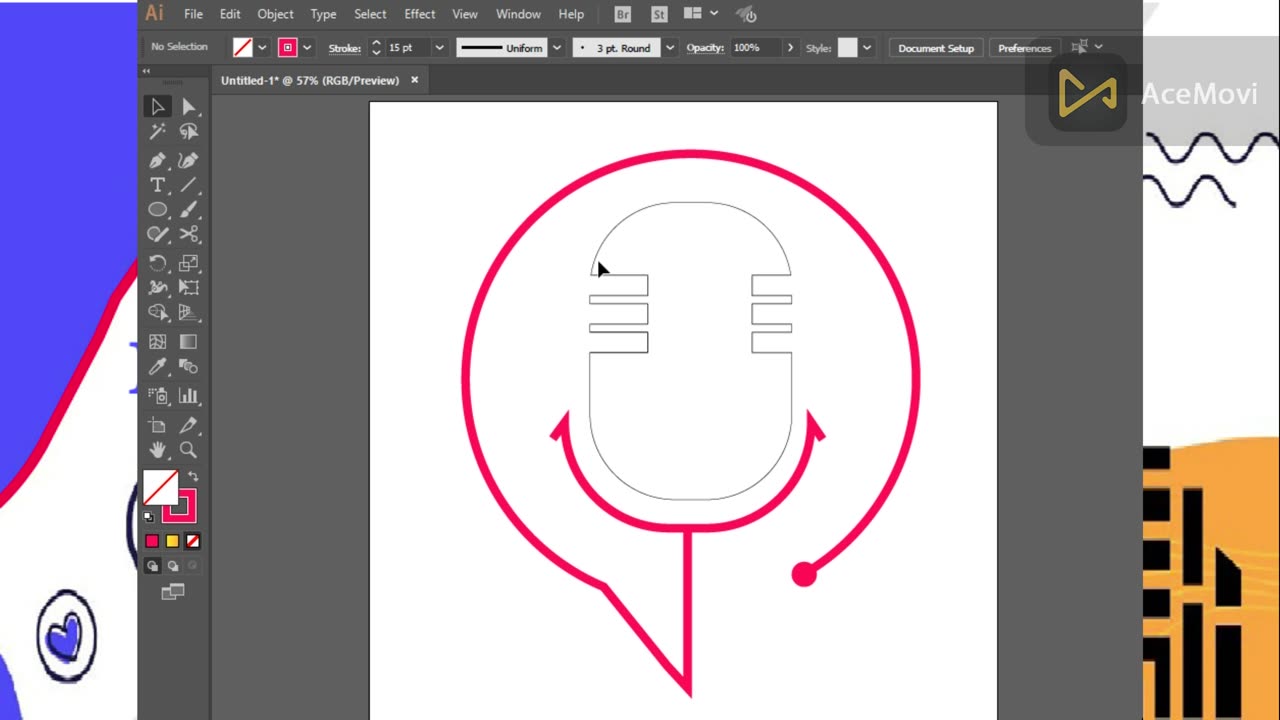Select the Hand tool
The height and width of the screenshot is (720, 1280).
[157, 450]
